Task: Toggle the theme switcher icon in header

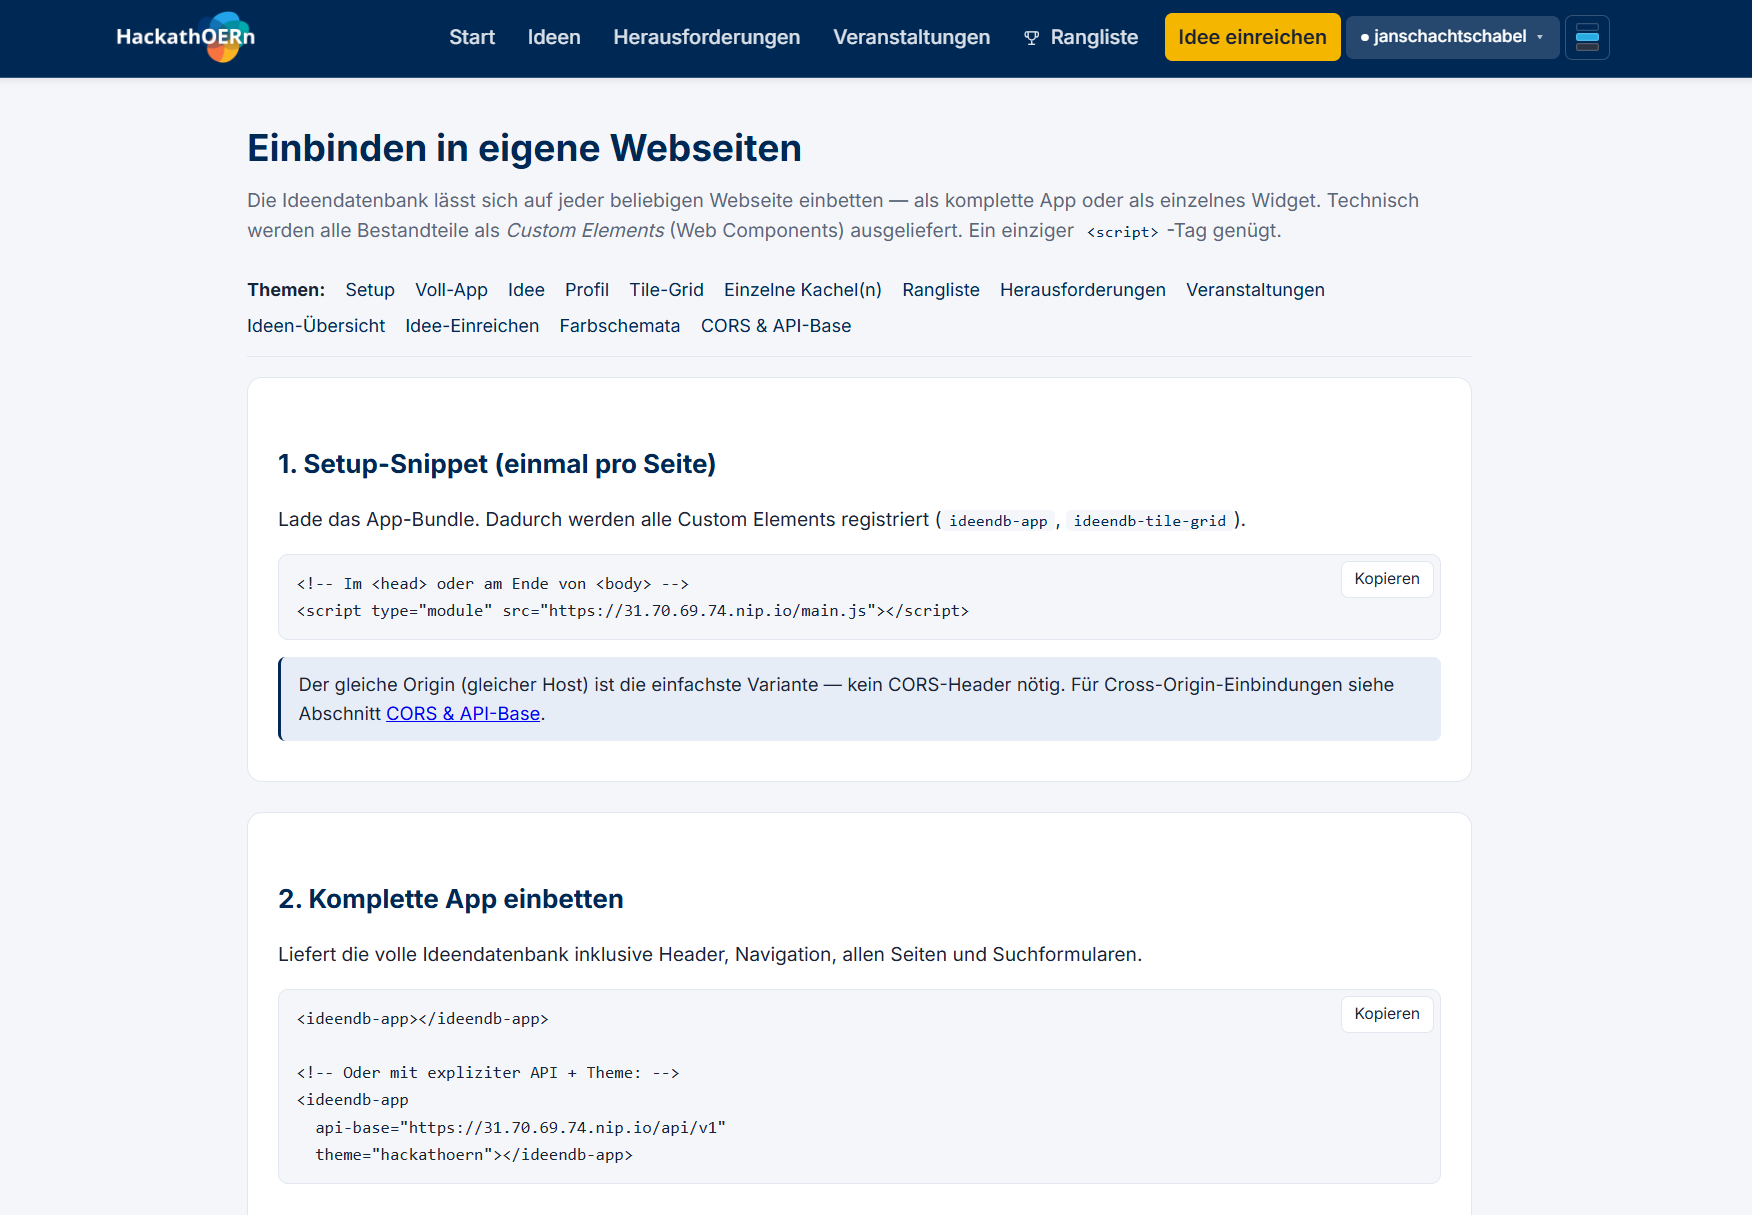Action: [1587, 38]
